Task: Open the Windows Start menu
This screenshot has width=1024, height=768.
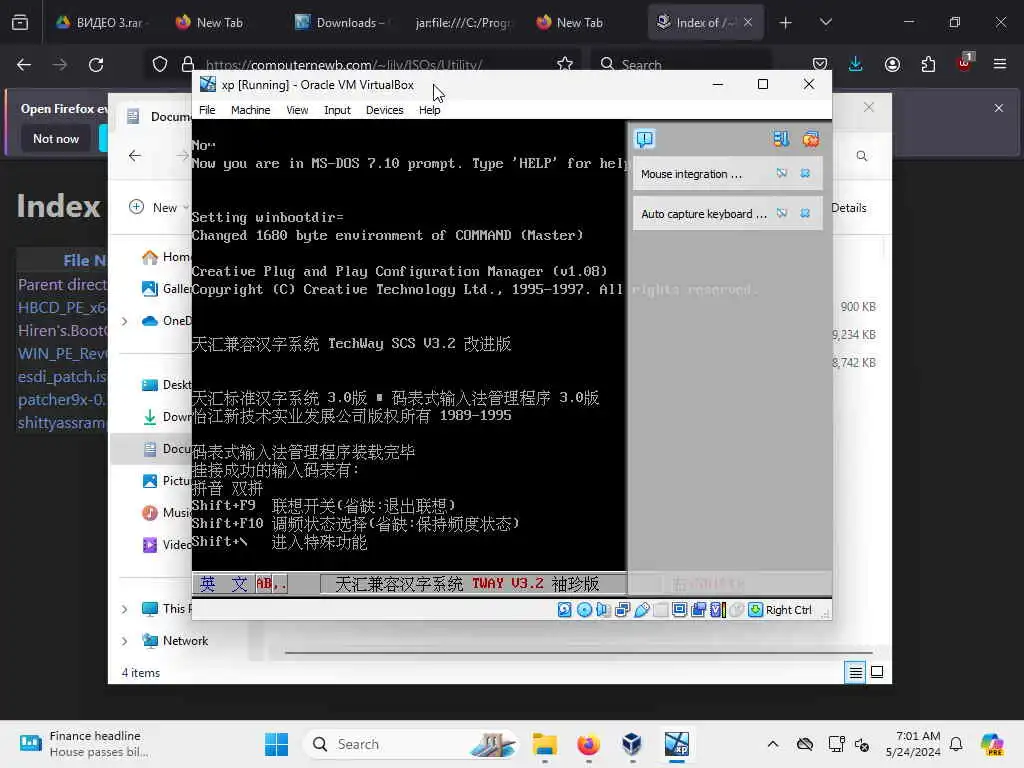Action: [276, 744]
